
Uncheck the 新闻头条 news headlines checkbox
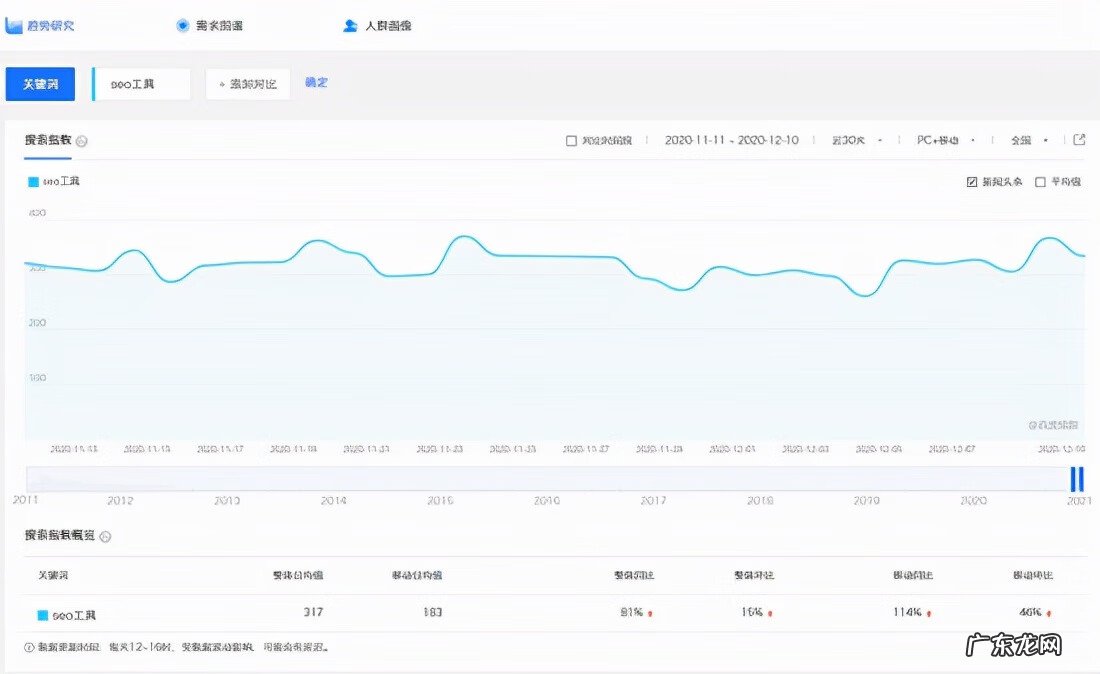972,182
